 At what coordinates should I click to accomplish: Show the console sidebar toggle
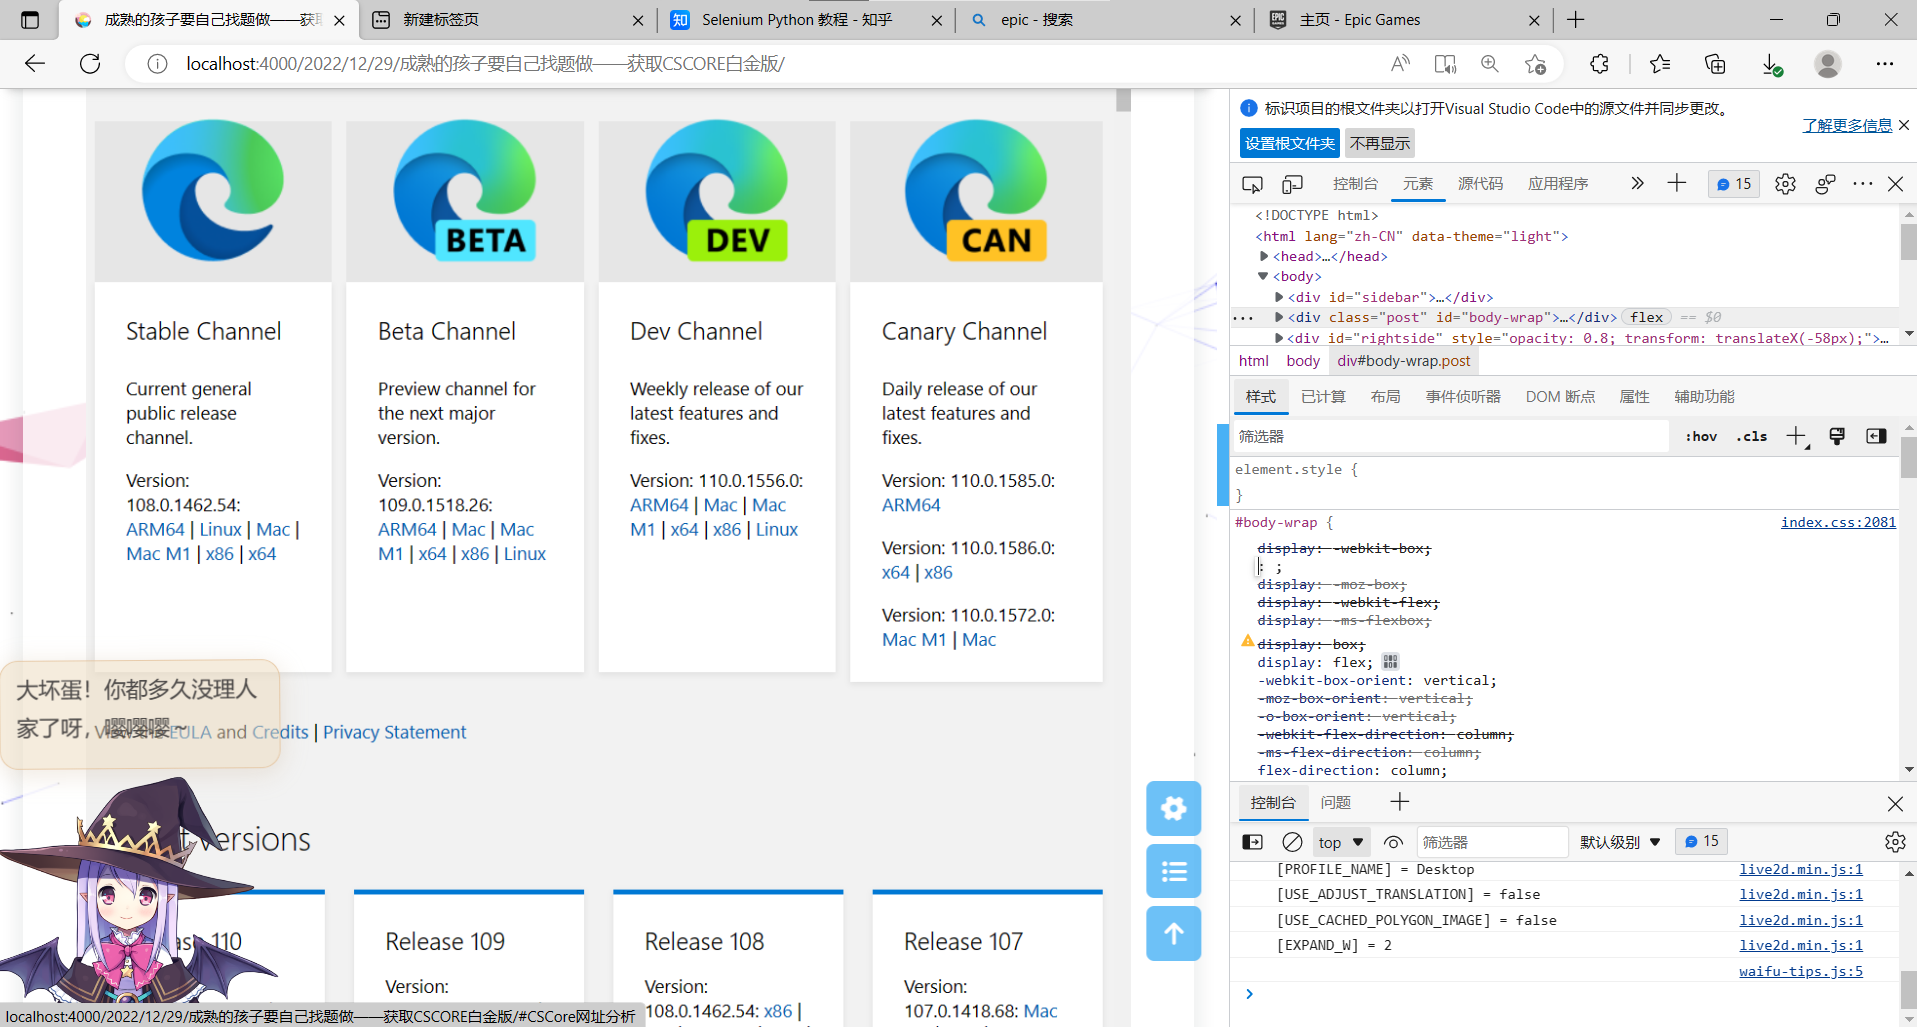click(1252, 842)
